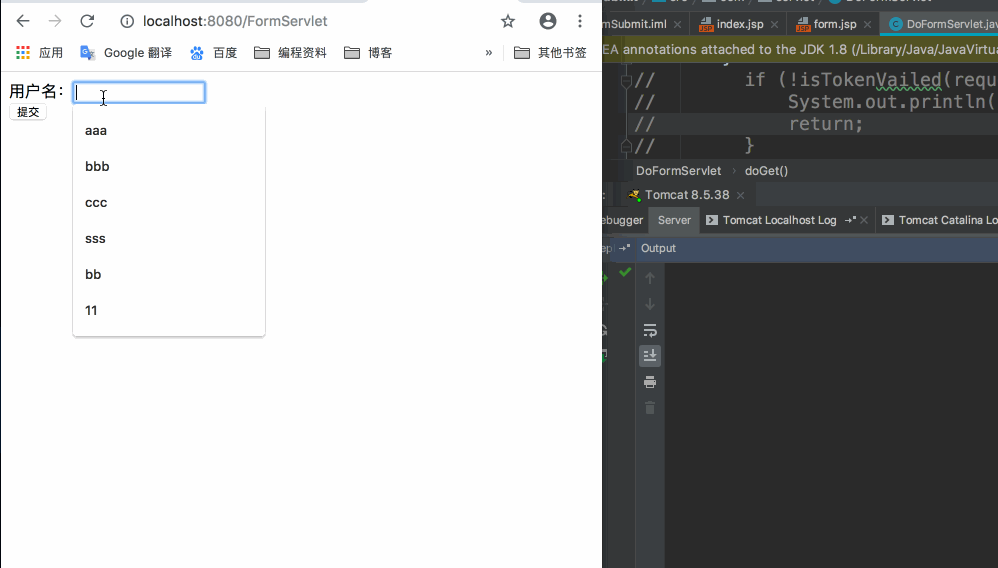Collapse fold marker at closing brace line
Image resolution: width=998 pixels, height=568 pixels.
(626, 146)
